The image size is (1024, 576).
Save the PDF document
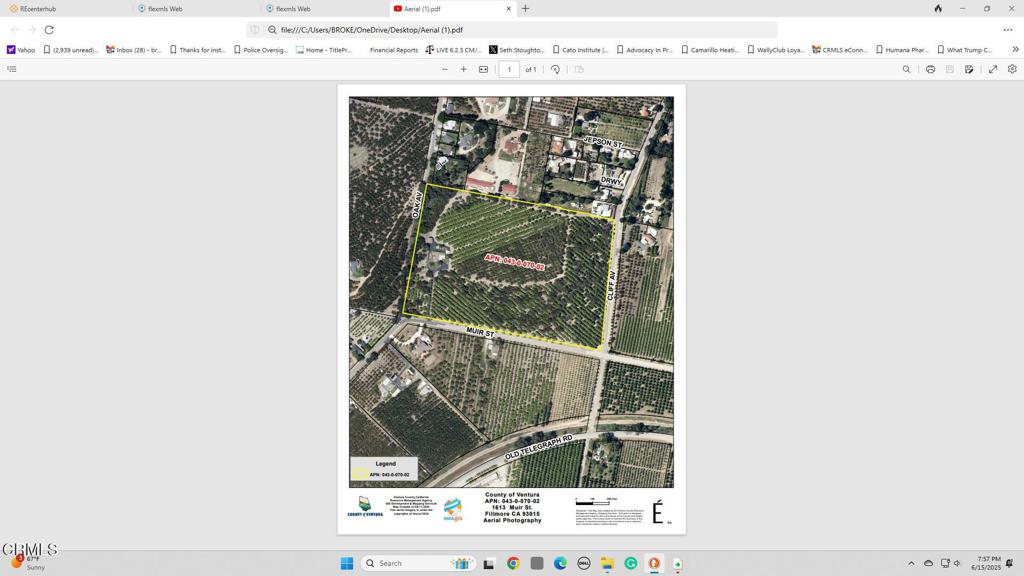950,69
